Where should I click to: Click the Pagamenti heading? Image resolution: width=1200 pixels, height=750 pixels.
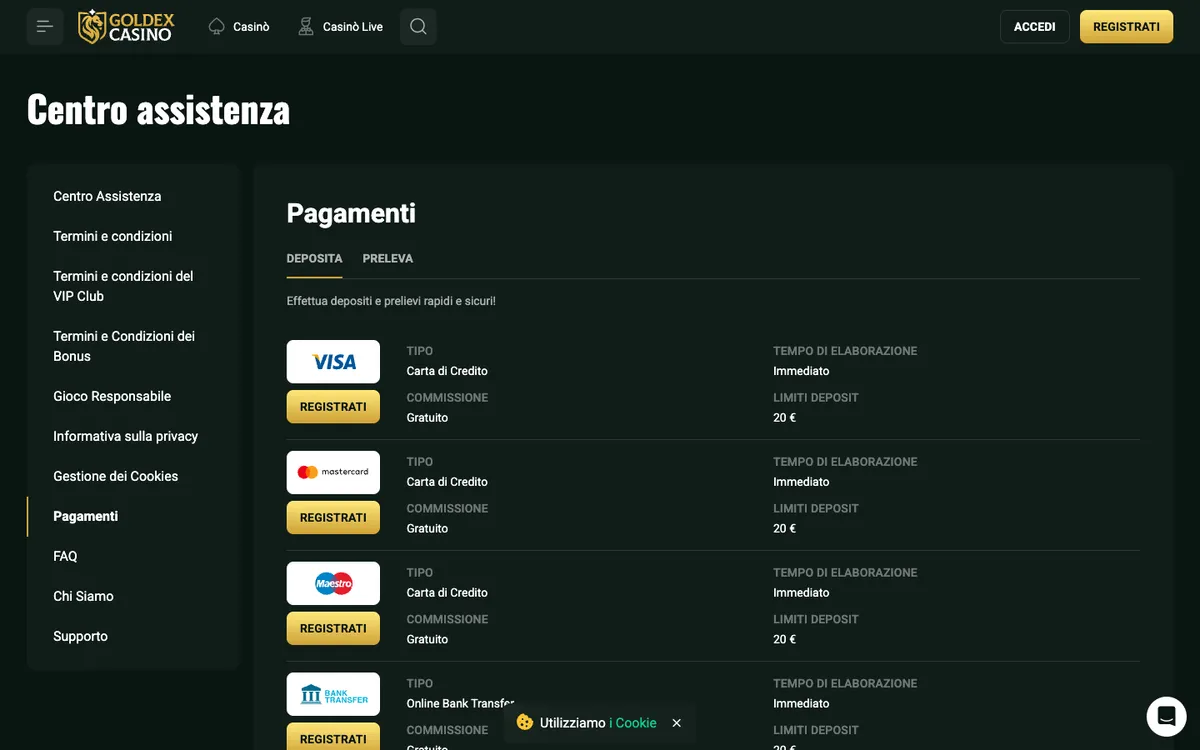coord(351,213)
